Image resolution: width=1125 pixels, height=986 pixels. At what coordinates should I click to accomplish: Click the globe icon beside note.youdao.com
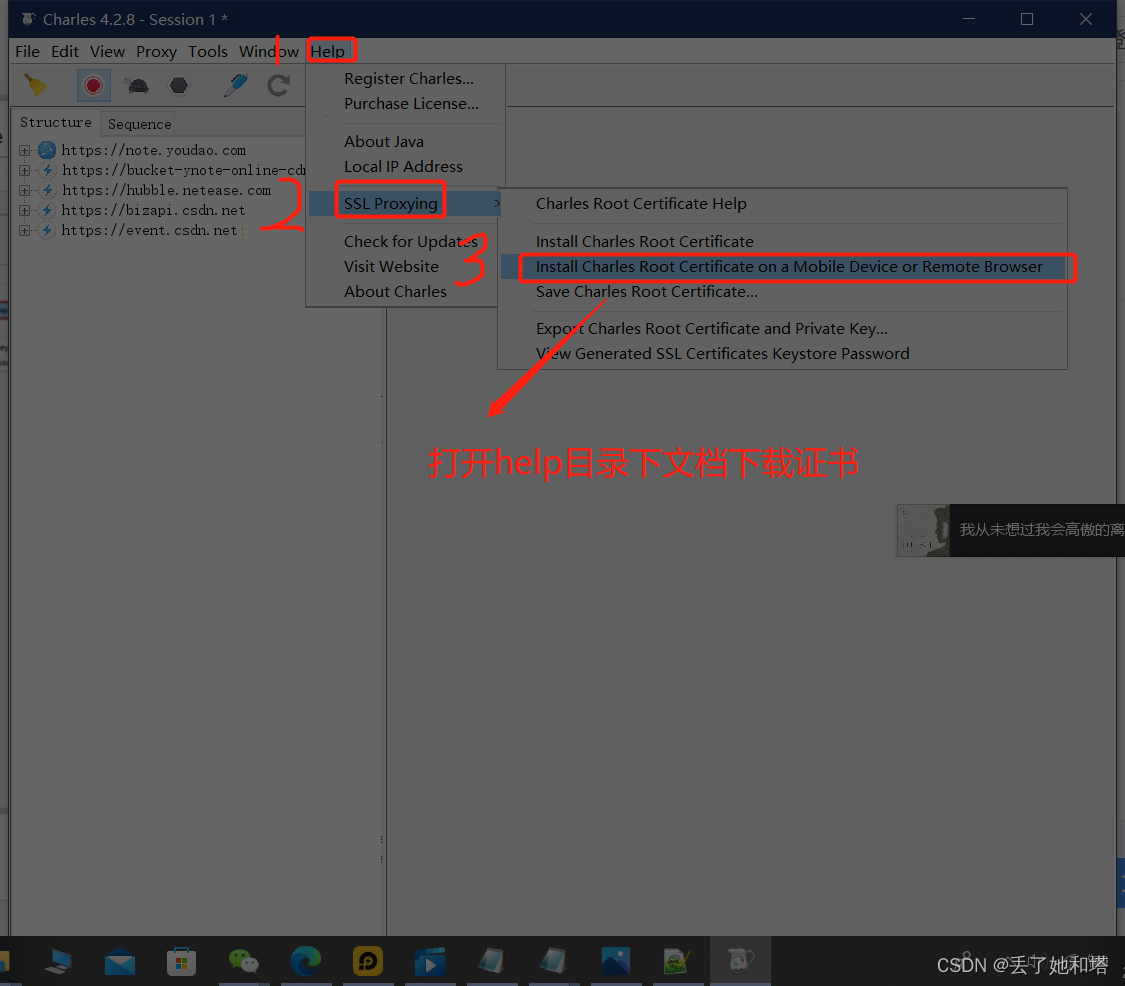point(47,150)
